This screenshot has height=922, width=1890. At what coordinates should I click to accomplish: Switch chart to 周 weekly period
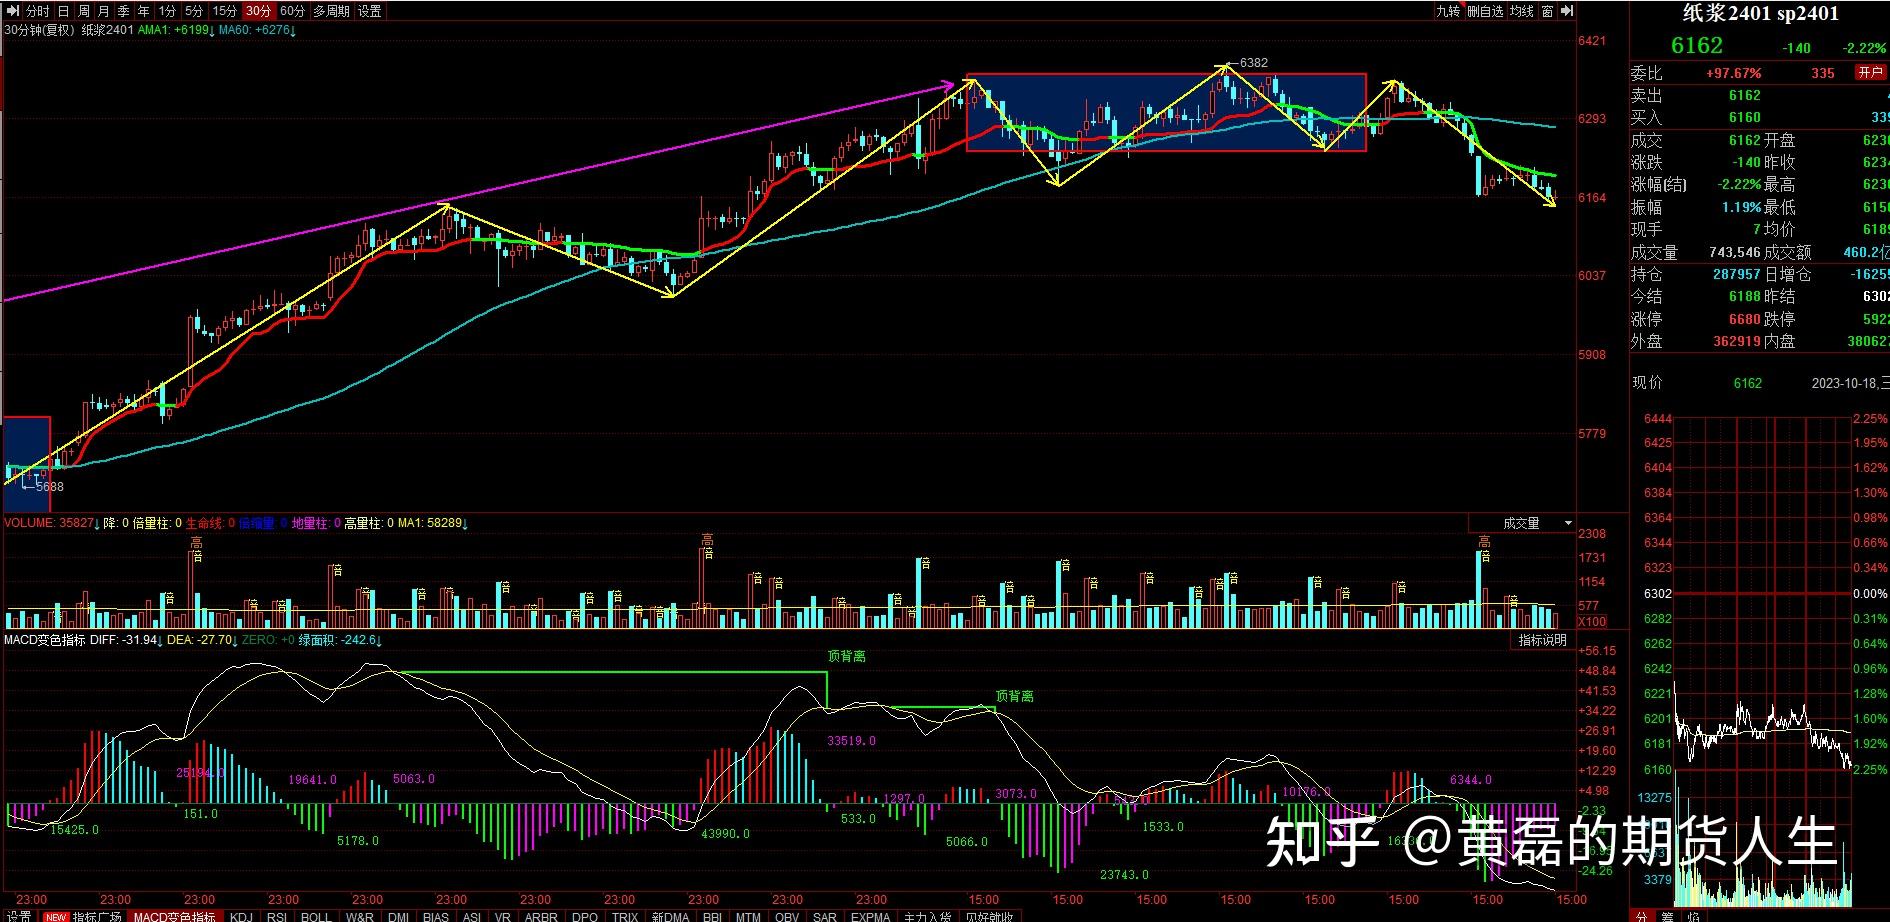[x=83, y=11]
